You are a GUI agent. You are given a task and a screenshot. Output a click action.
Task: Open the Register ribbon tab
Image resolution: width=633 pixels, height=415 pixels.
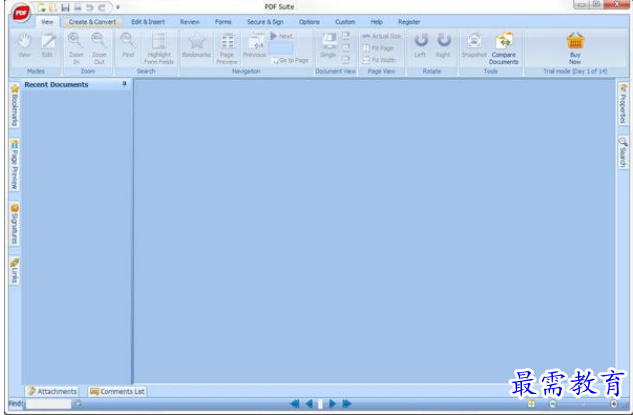click(x=409, y=22)
